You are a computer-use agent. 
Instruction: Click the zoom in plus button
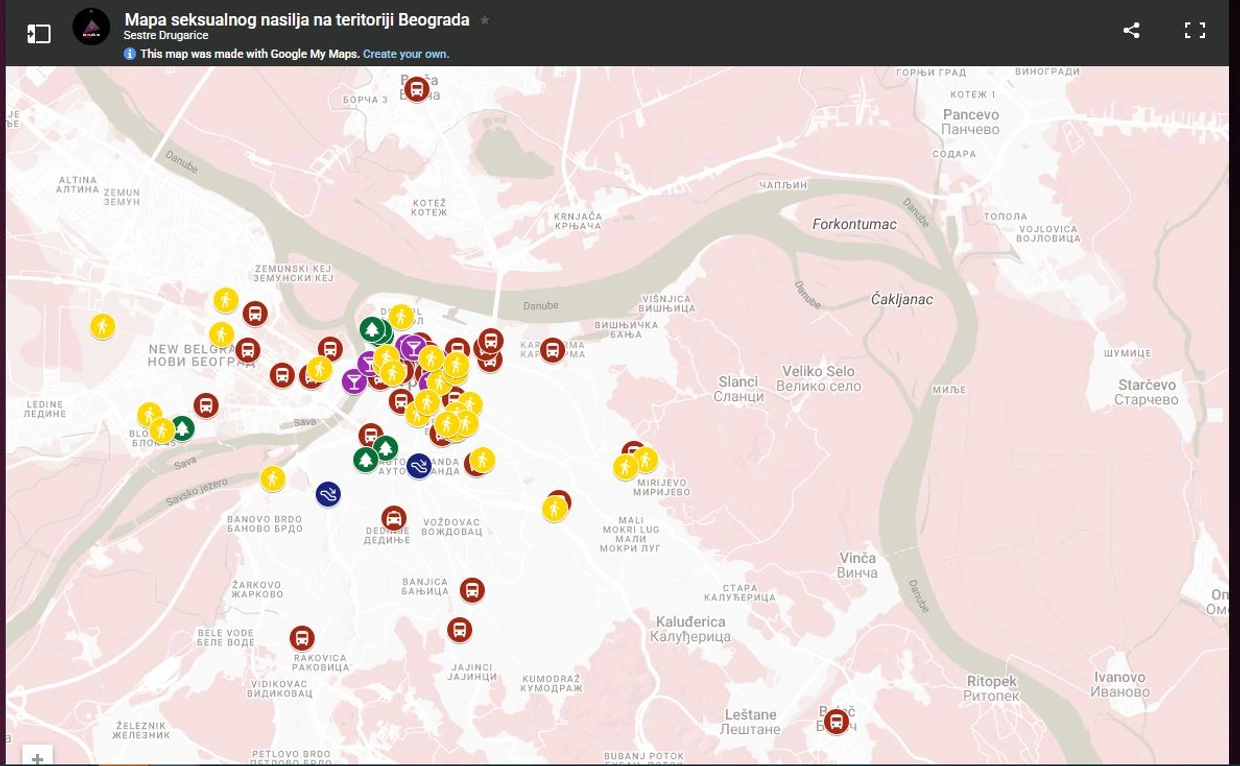pyautogui.click(x=37, y=757)
